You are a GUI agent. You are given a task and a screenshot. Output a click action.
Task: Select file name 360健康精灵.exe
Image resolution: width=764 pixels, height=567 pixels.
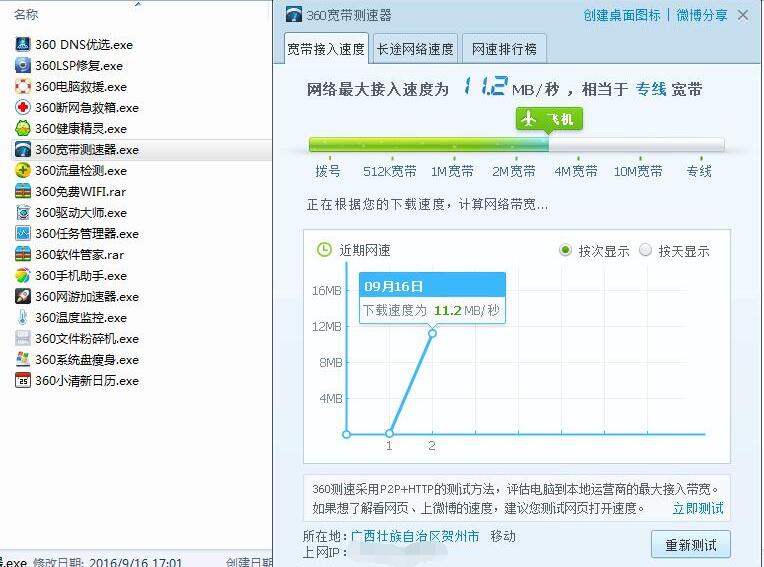pyautogui.click(x=81, y=128)
